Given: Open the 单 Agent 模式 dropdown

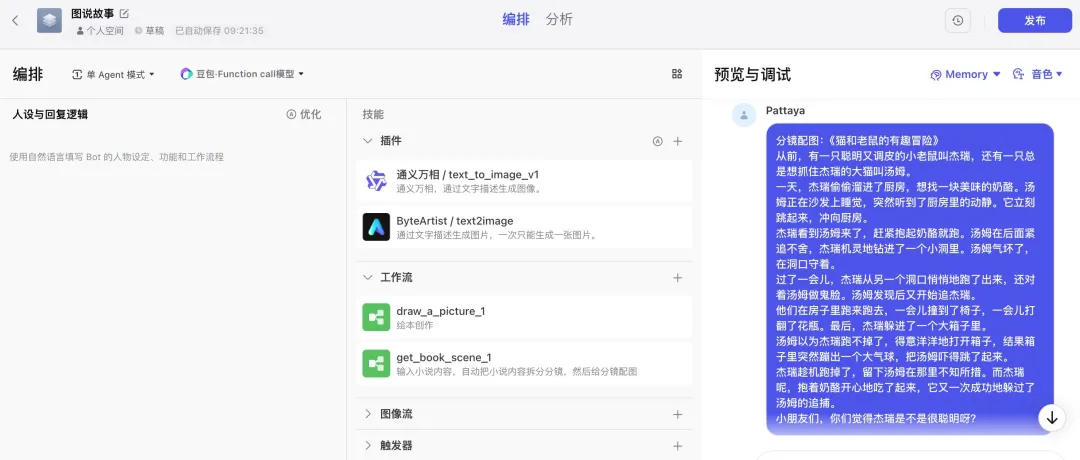Looking at the screenshot, I should tap(114, 74).
